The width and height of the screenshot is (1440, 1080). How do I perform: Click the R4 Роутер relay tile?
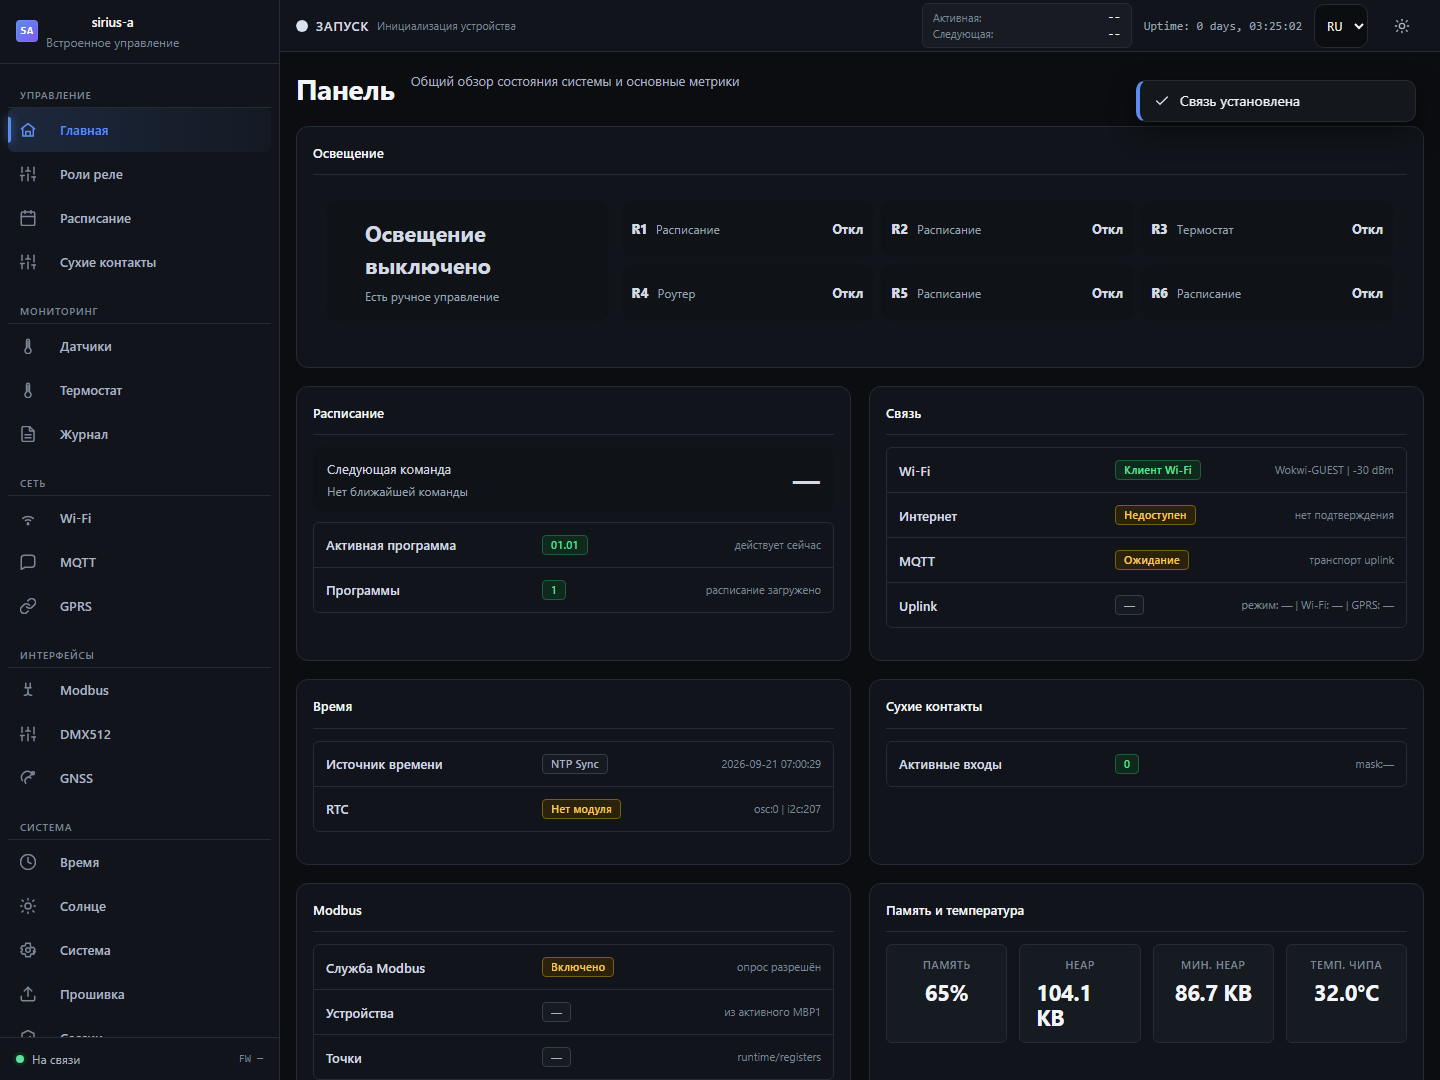[747, 294]
